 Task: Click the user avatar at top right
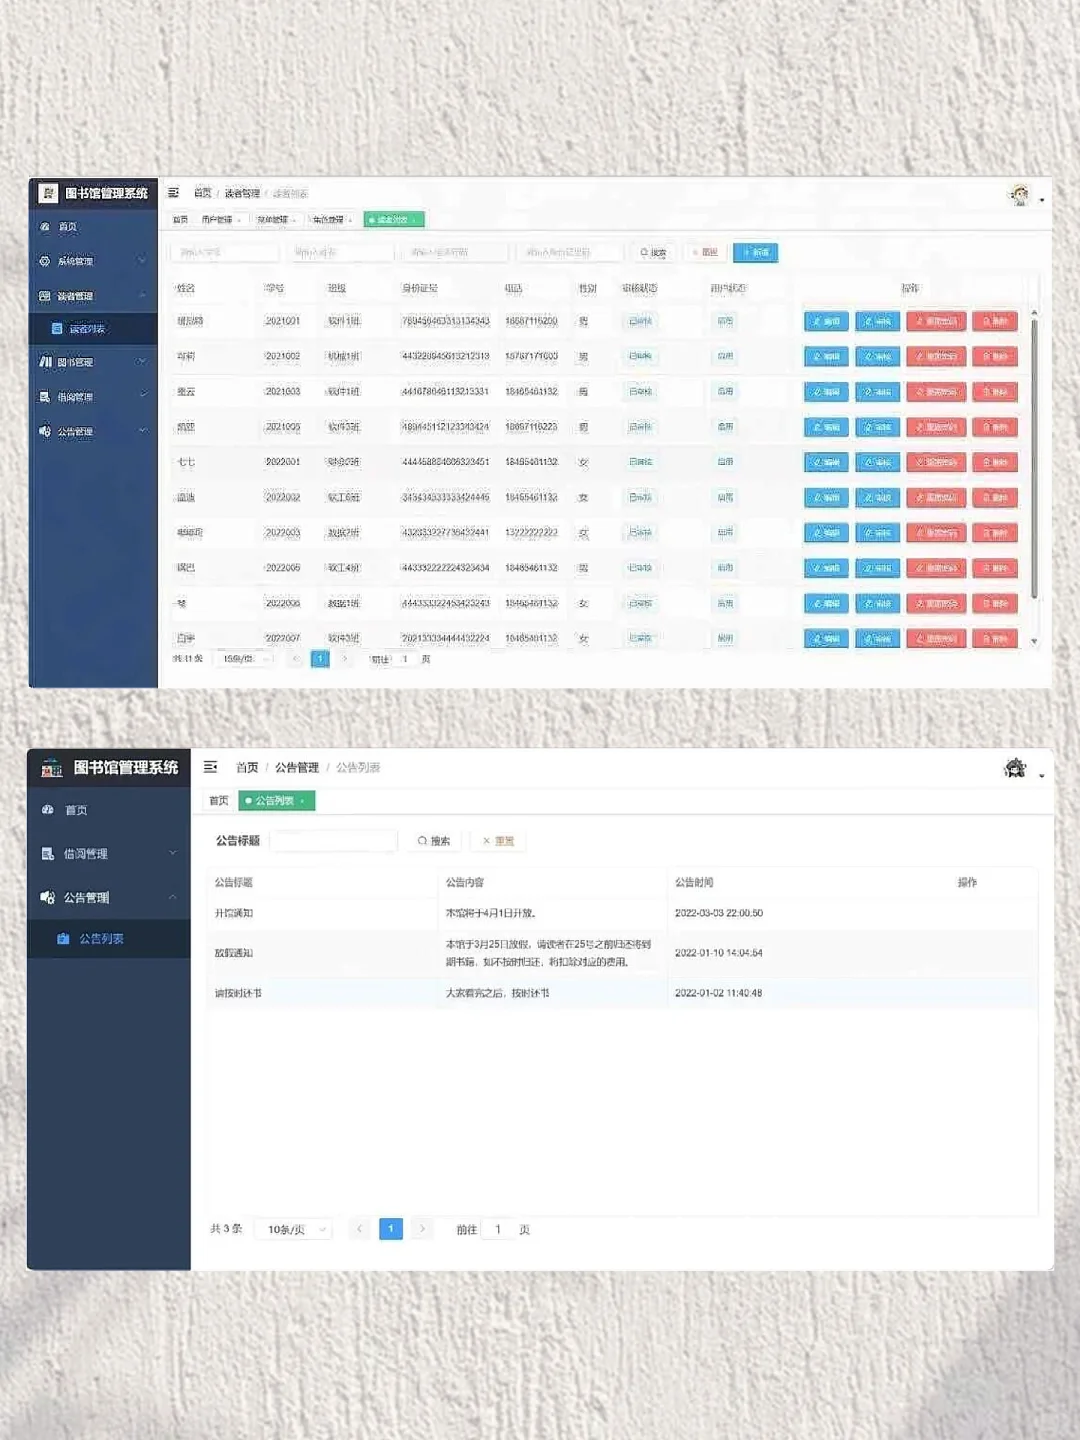click(1019, 193)
